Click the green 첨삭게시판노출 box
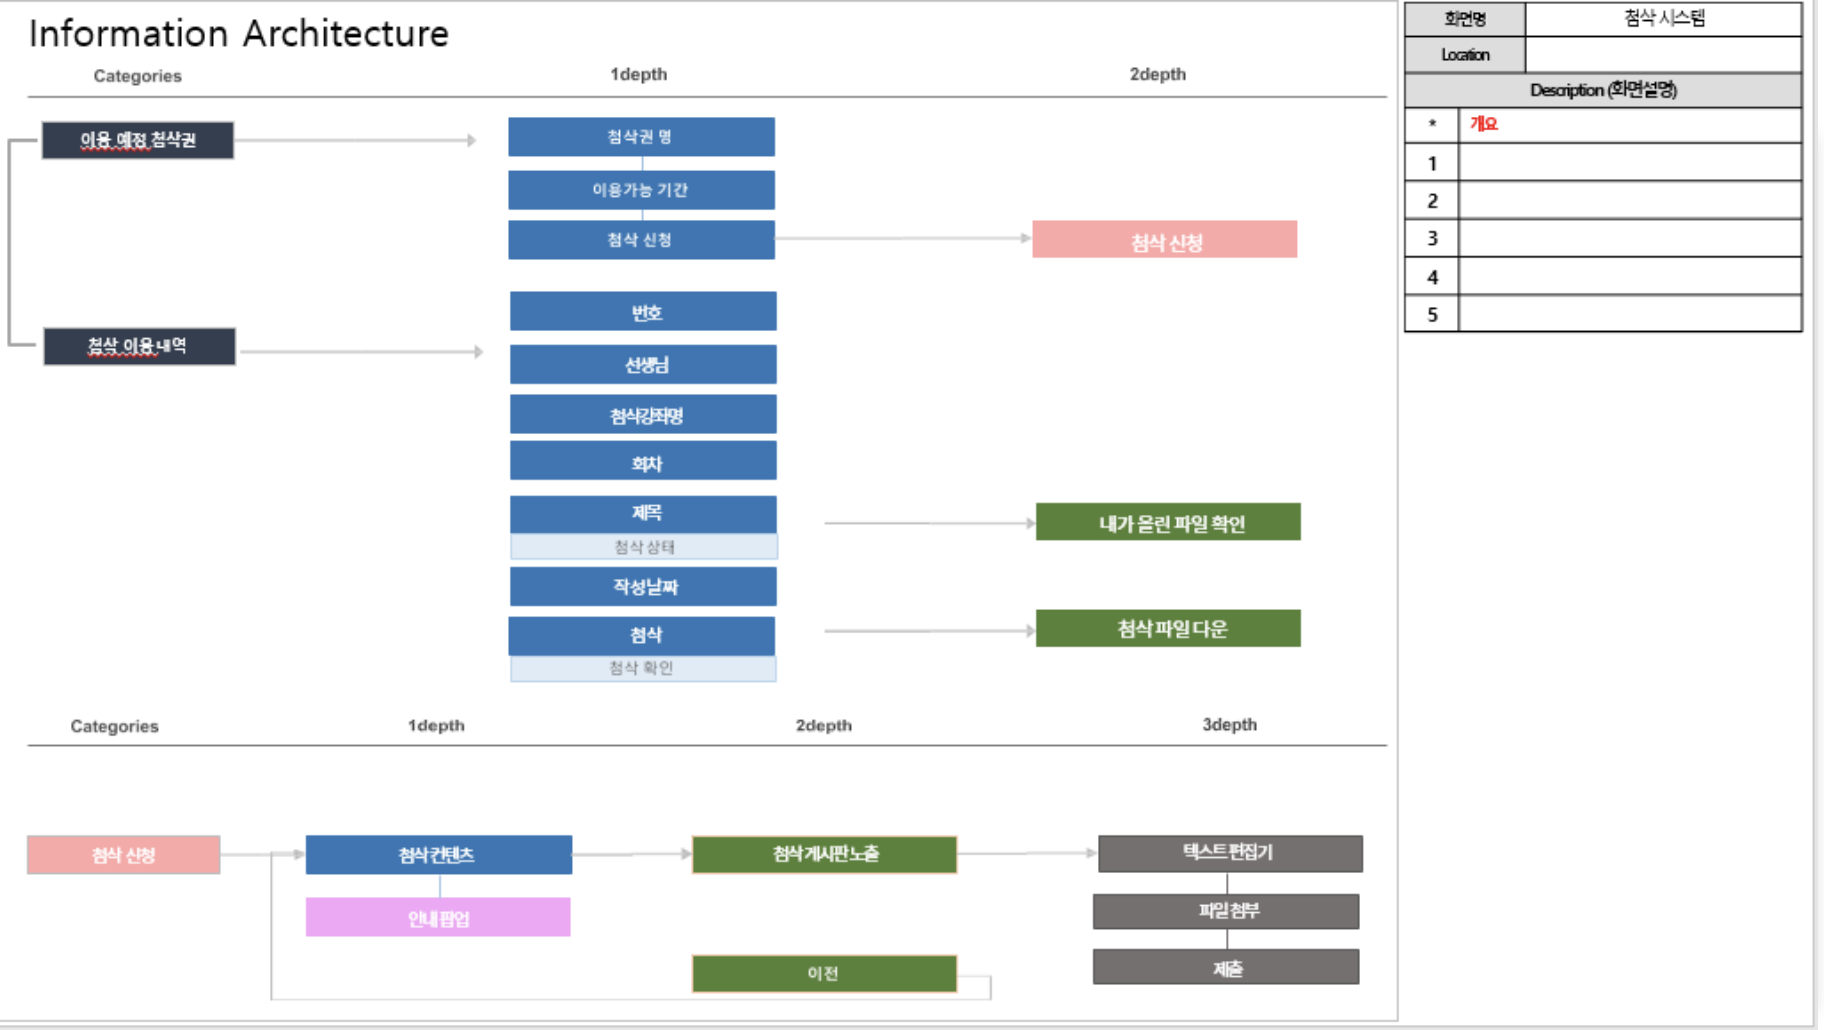This screenshot has height=1030, width=1824. click(824, 854)
